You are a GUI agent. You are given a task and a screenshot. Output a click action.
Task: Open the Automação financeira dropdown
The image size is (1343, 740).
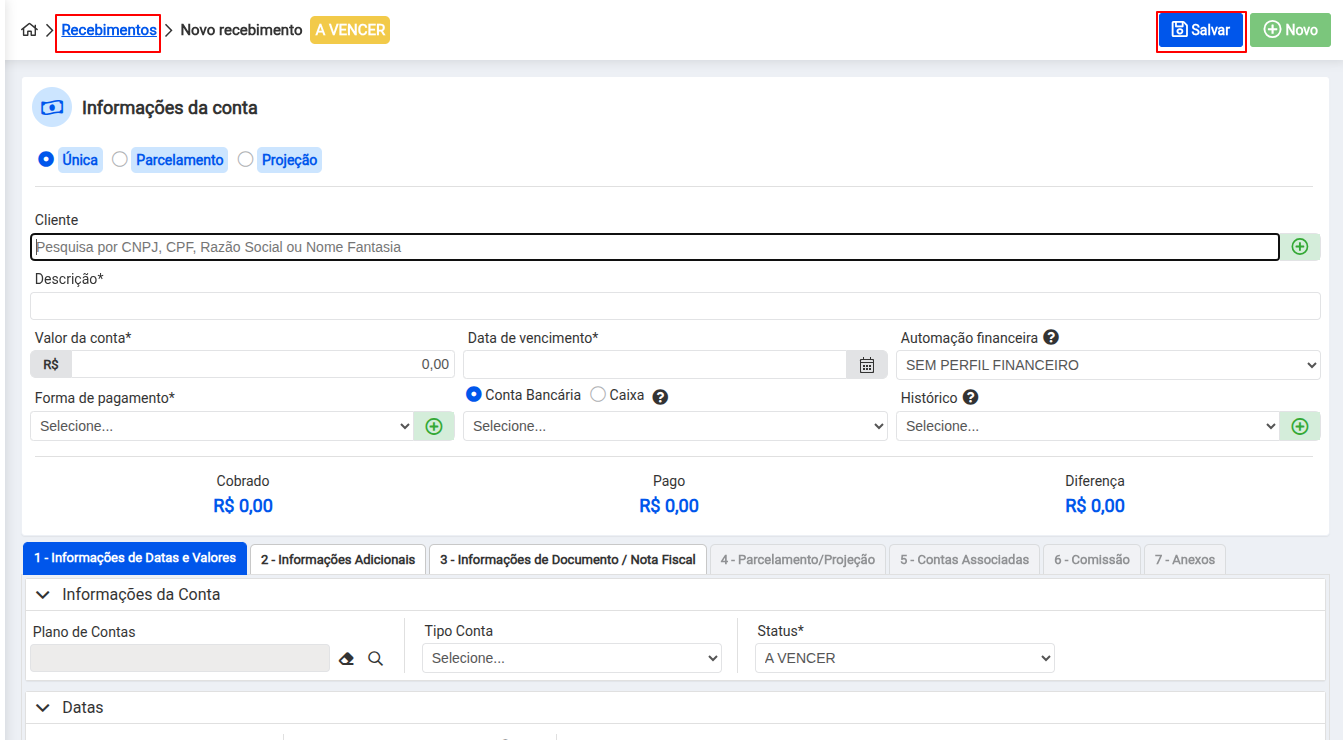(x=1108, y=365)
